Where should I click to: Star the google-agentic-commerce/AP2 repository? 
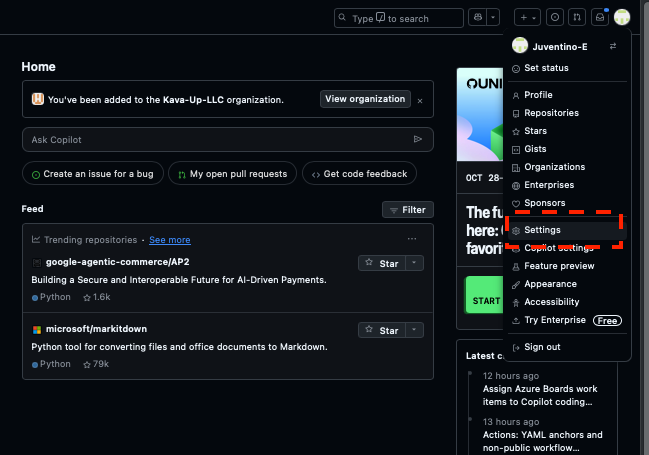[x=381, y=263]
